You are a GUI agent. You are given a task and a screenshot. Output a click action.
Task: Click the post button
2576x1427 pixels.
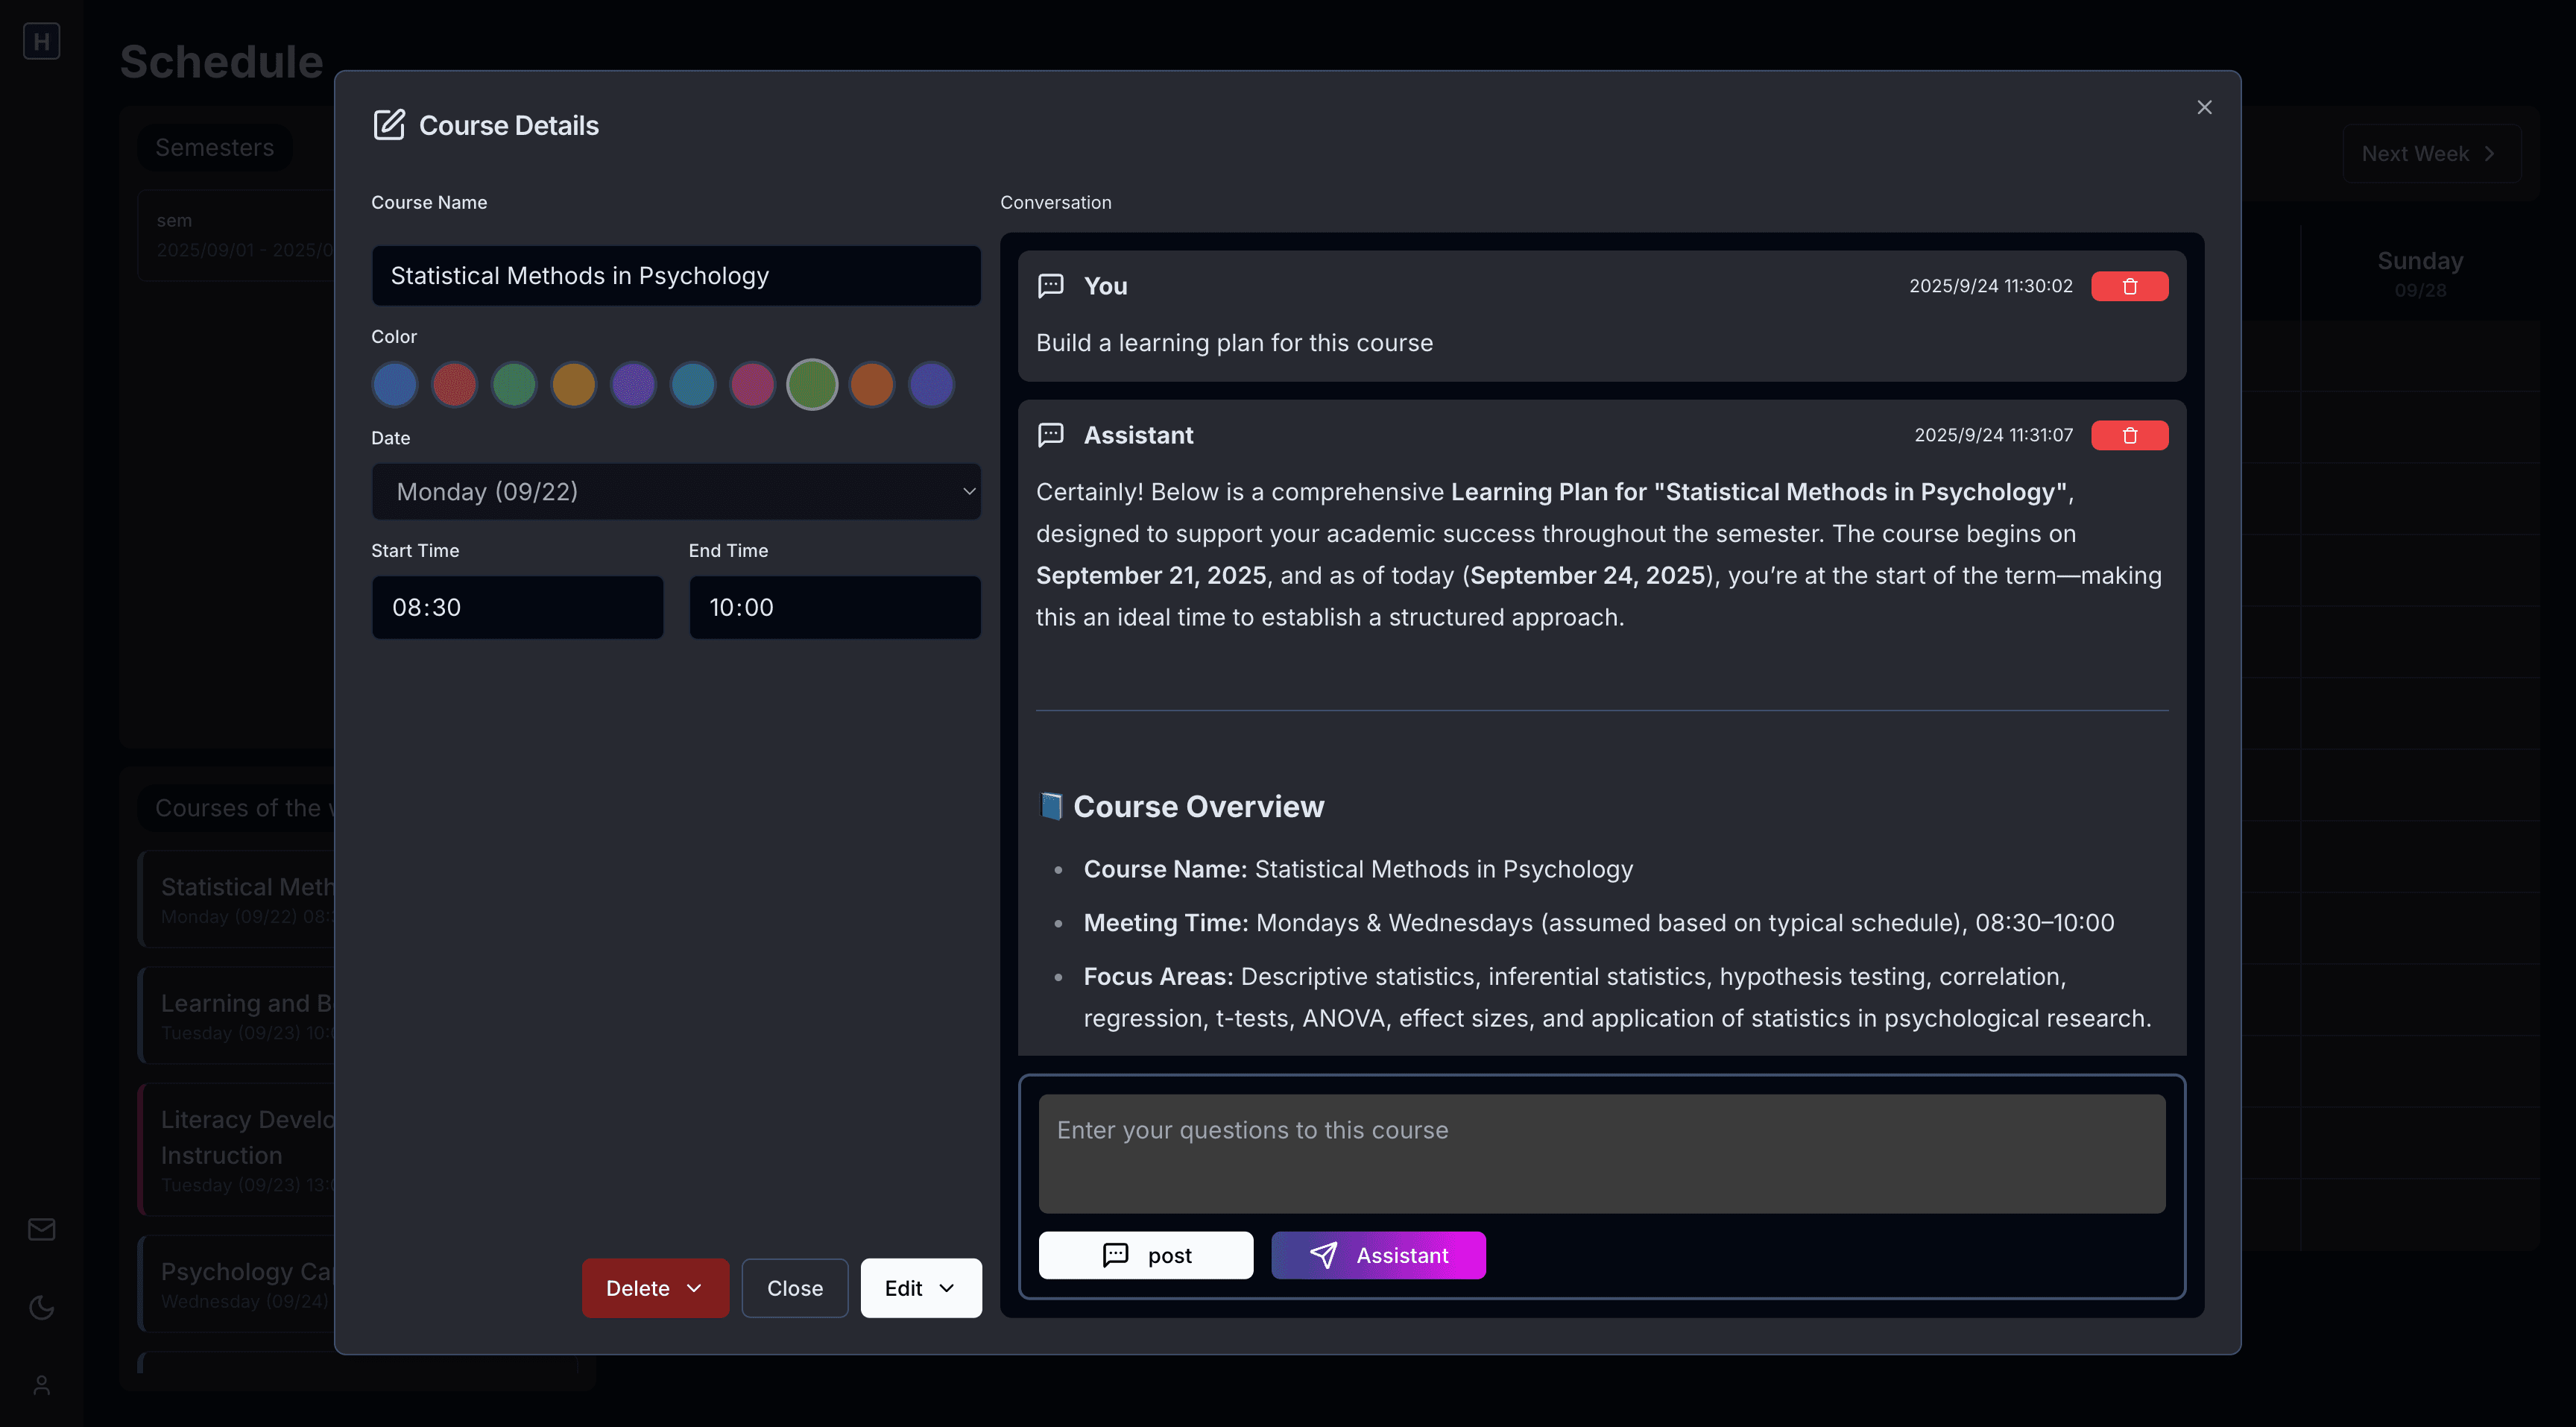tap(1145, 1255)
